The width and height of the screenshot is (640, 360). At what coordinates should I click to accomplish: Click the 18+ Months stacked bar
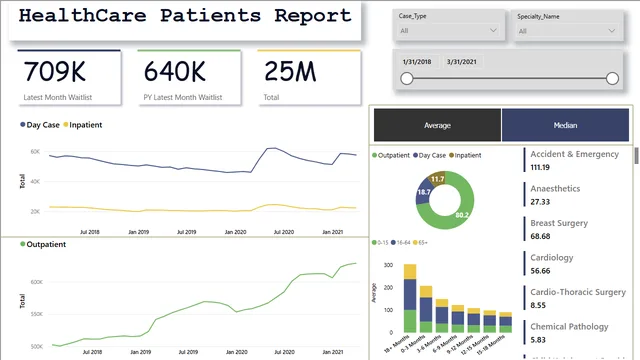pos(410,298)
